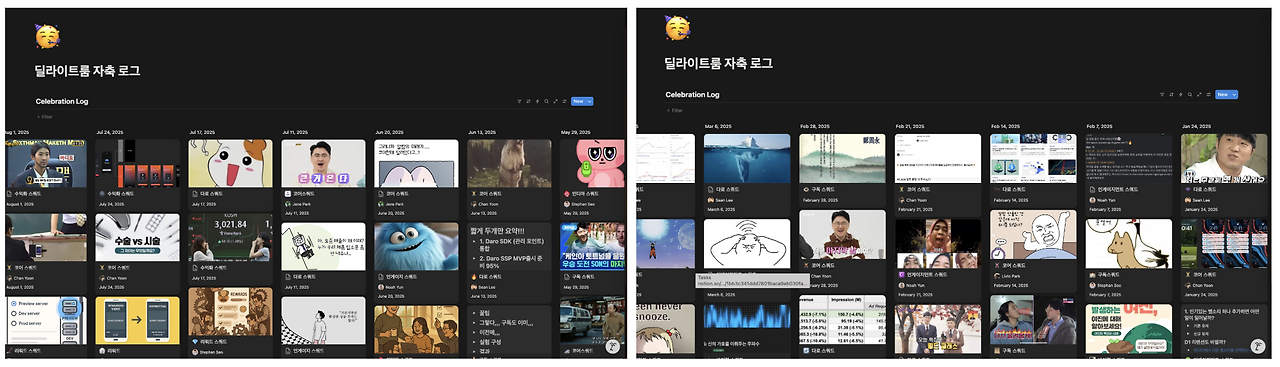Open hamster cartoon thumbnail under Jul 17, 2025
Image resolution: width=1280 pixels, height=367 pixels.
230,163
